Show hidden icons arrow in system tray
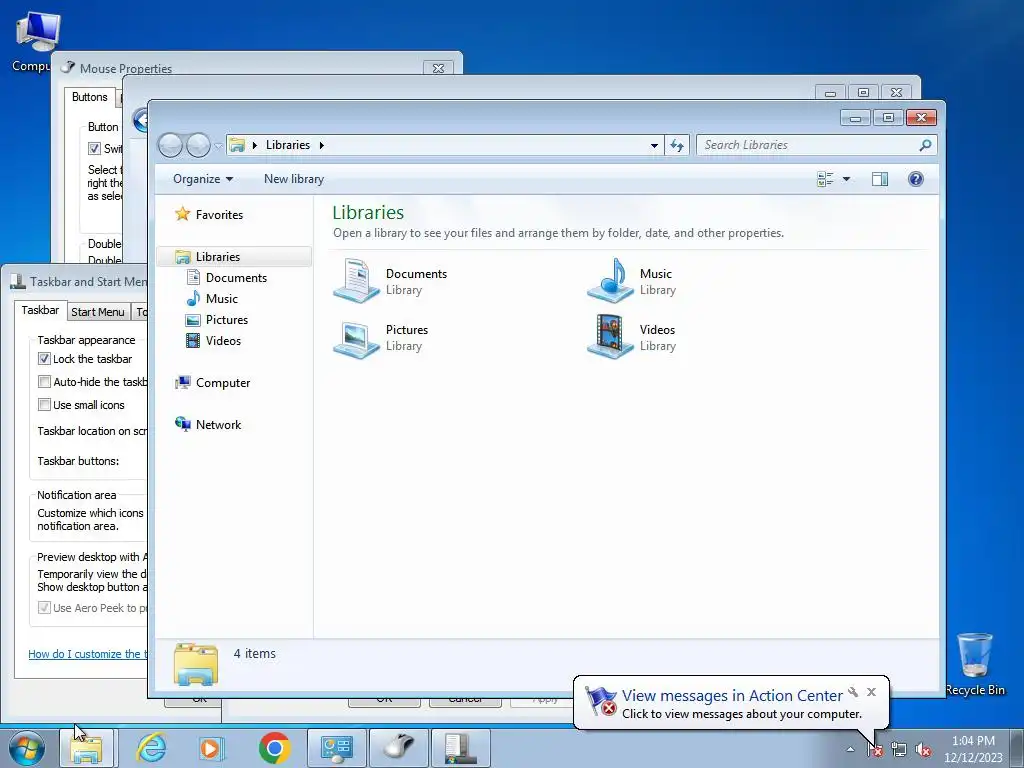1024x768 pixels. 850,750
